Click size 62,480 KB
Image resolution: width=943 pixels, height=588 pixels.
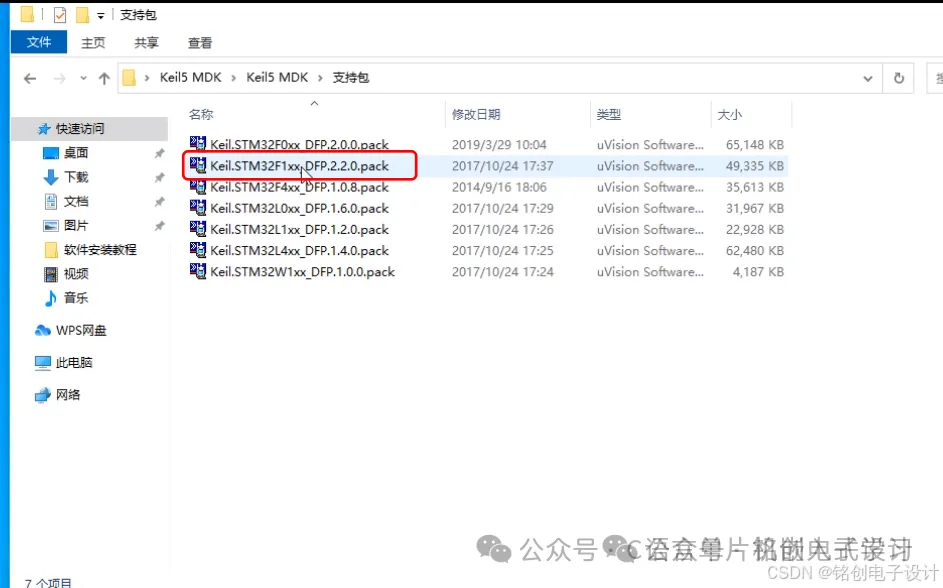point(755,250)
